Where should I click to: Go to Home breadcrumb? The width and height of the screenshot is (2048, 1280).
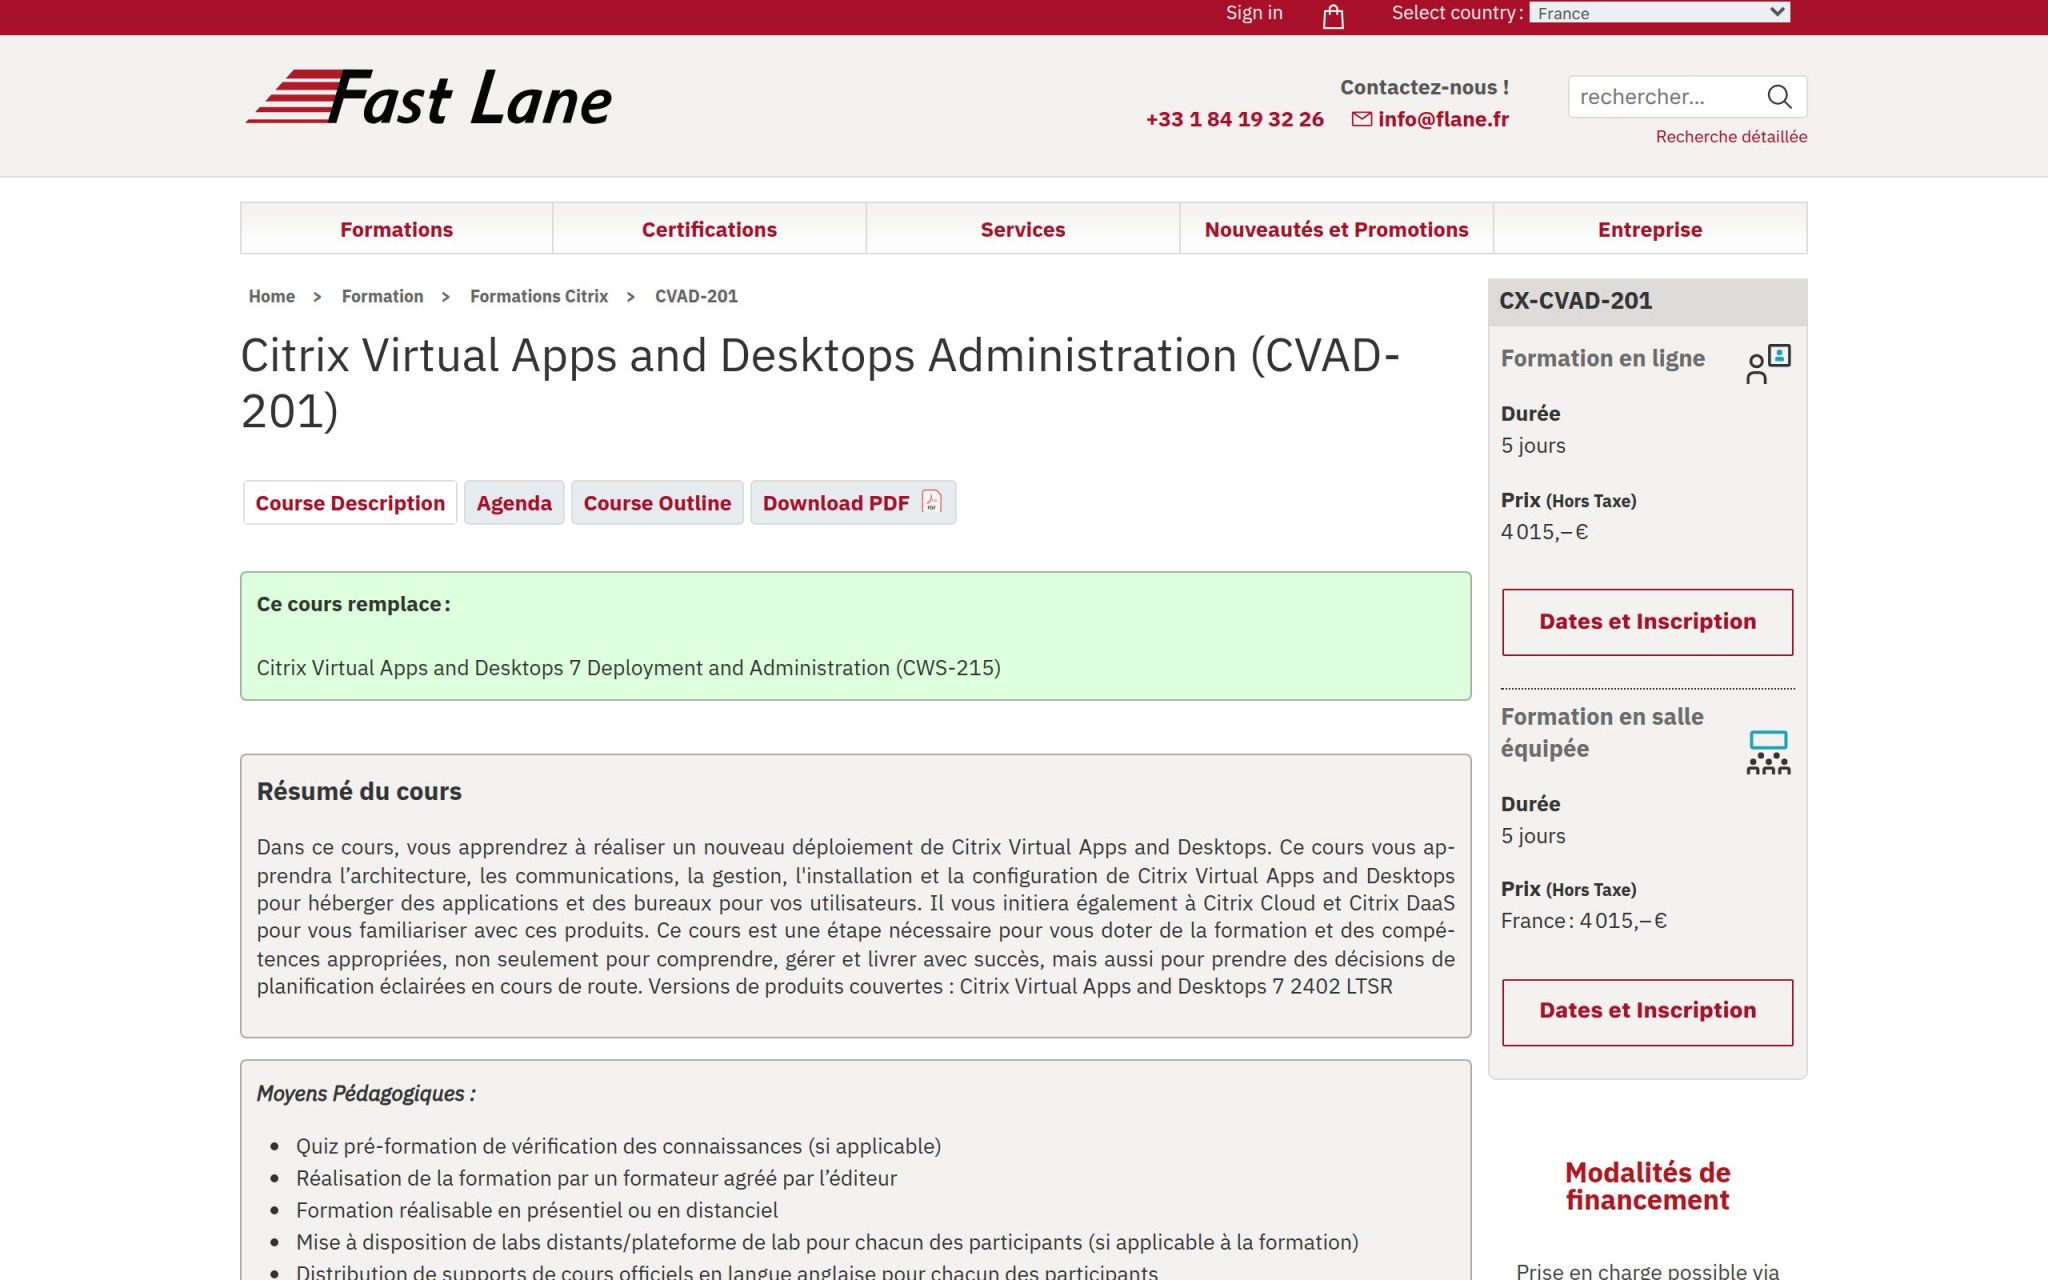pyautogui.click(x=272, y=296)
